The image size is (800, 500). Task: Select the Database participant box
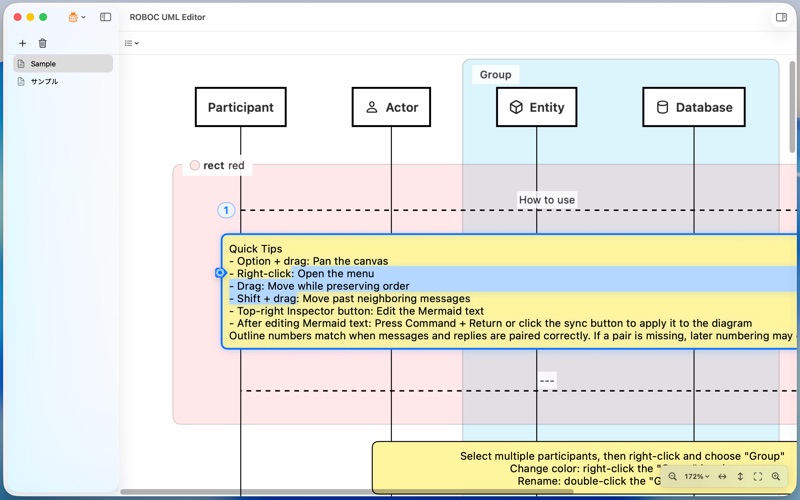pyautogui.click(x=694, y=107)
